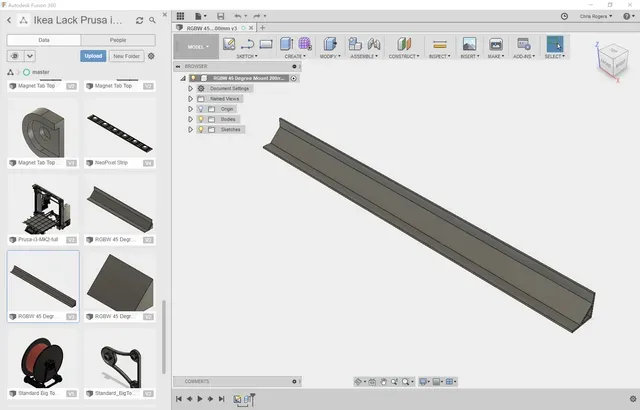Open timeline settings gear at bottom right
Screen dimensions: 640x410
[633, 399]
